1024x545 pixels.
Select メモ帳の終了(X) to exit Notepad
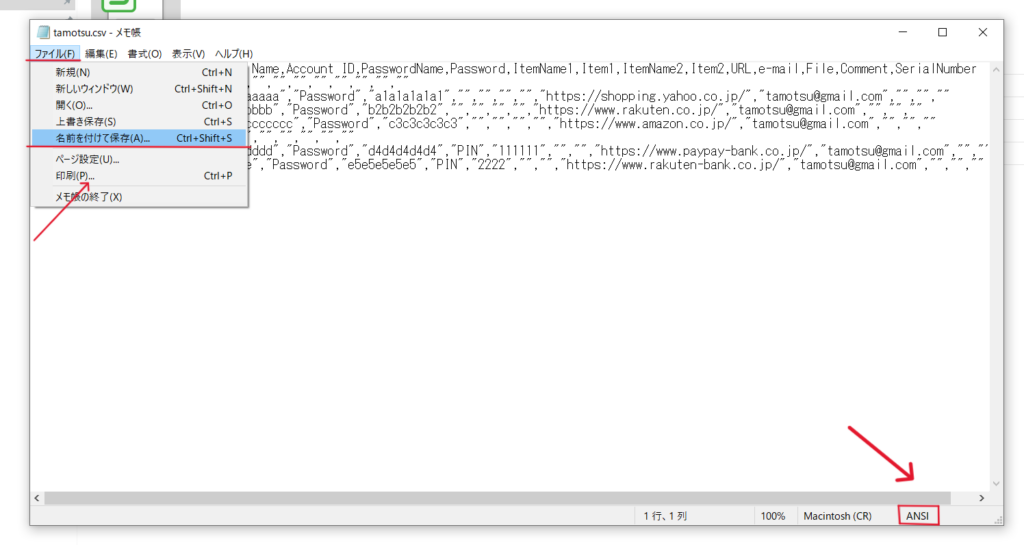88,197
